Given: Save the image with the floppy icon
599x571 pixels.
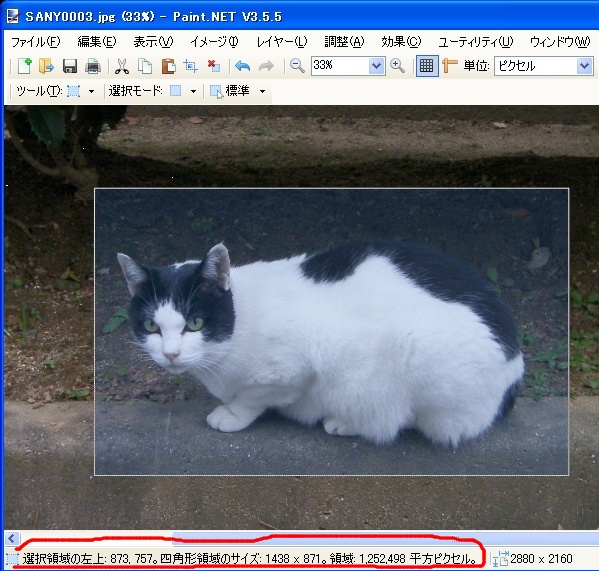Looking at the screenshot, I should point(70,66).
